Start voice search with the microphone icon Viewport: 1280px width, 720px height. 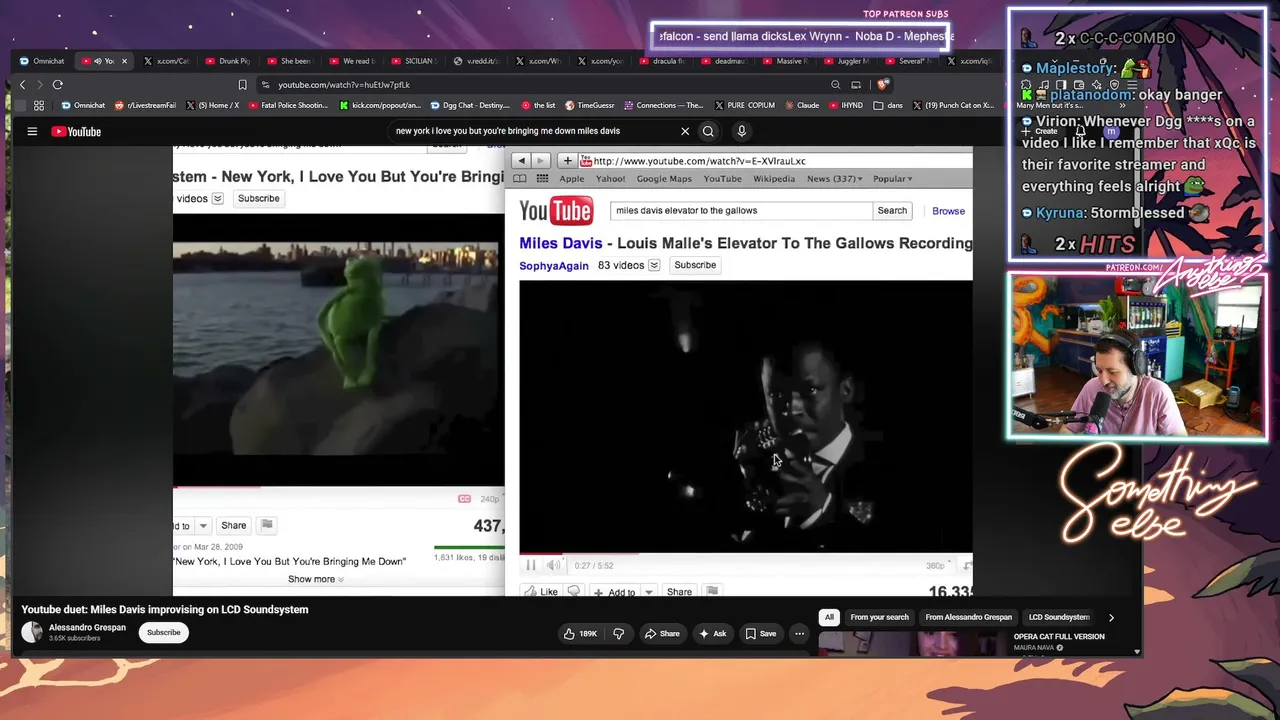coord(741,131)
